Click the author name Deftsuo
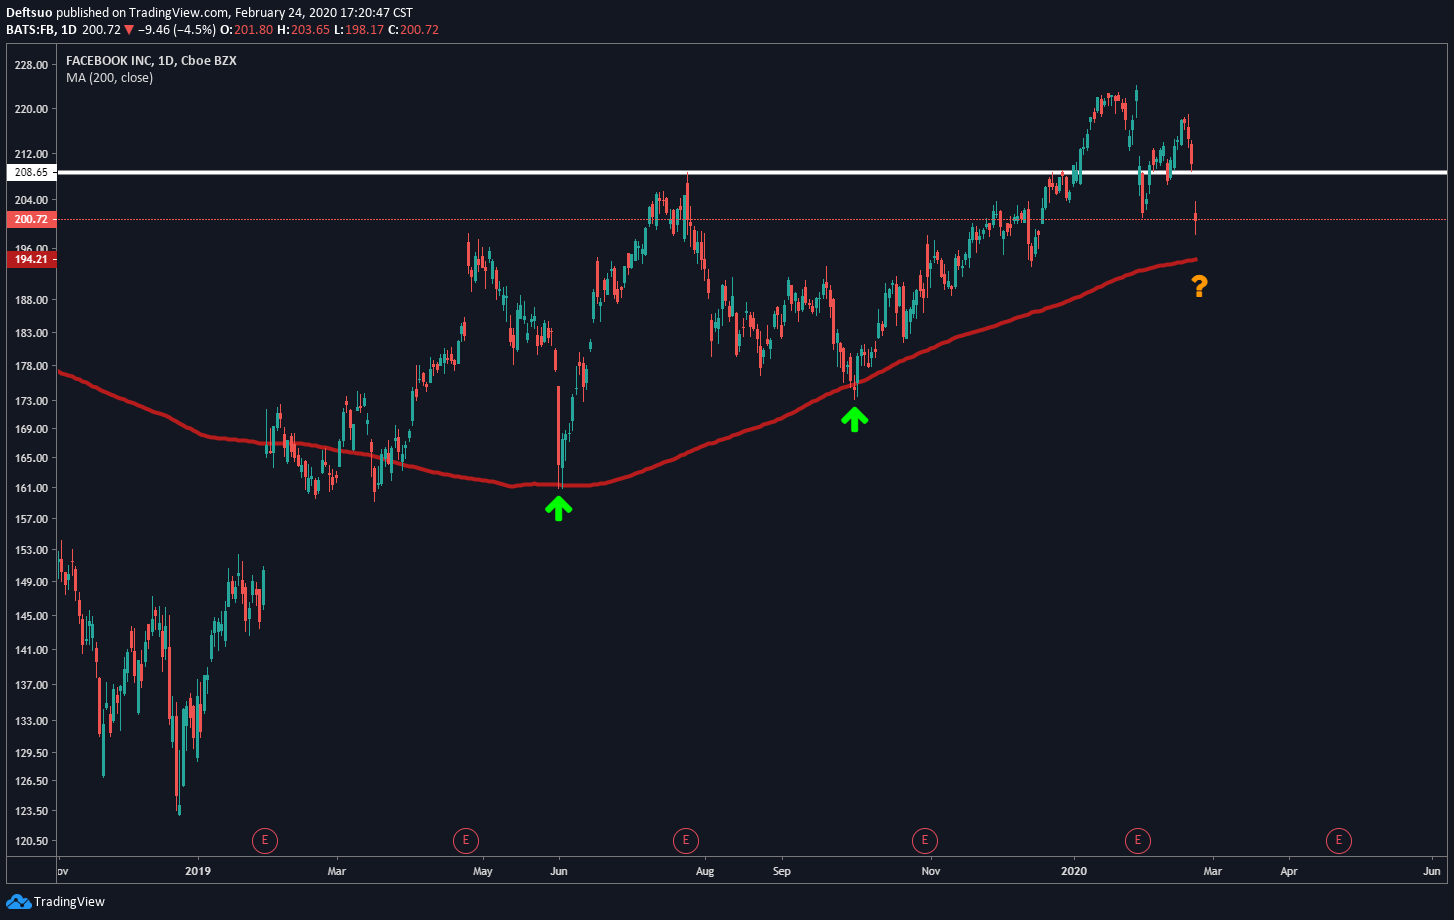The width and height of the screenshot is (1454, 920). click(x=29, y=13)
